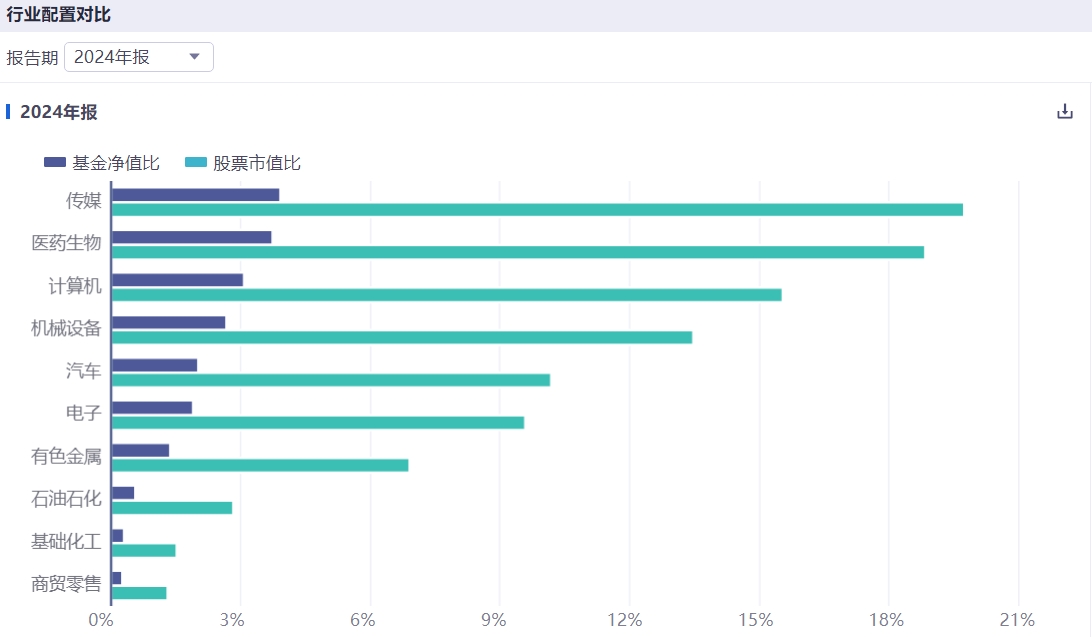Click the 石油石化 股票市值比 bar

171,507
